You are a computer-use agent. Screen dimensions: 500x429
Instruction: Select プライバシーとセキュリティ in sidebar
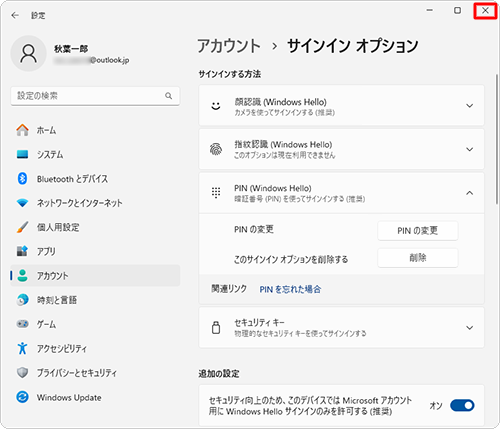pos(95,373)
